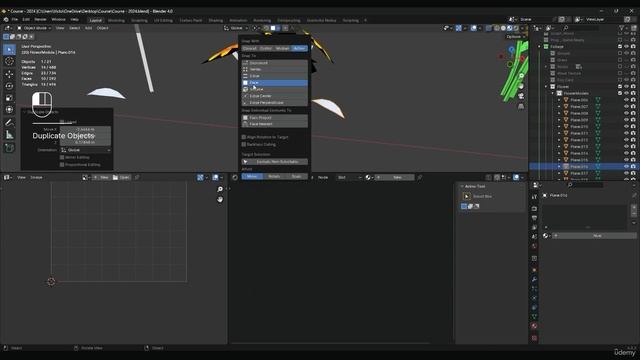Select the FlowerModels collection in outliner
Image resolution: width=640 pixels, height=360 pixels.
576,93
